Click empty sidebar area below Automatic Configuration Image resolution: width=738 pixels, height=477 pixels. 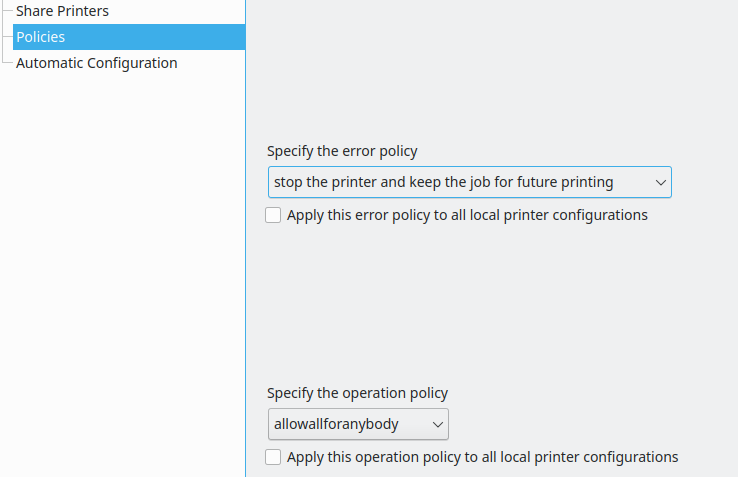point(122,273)
